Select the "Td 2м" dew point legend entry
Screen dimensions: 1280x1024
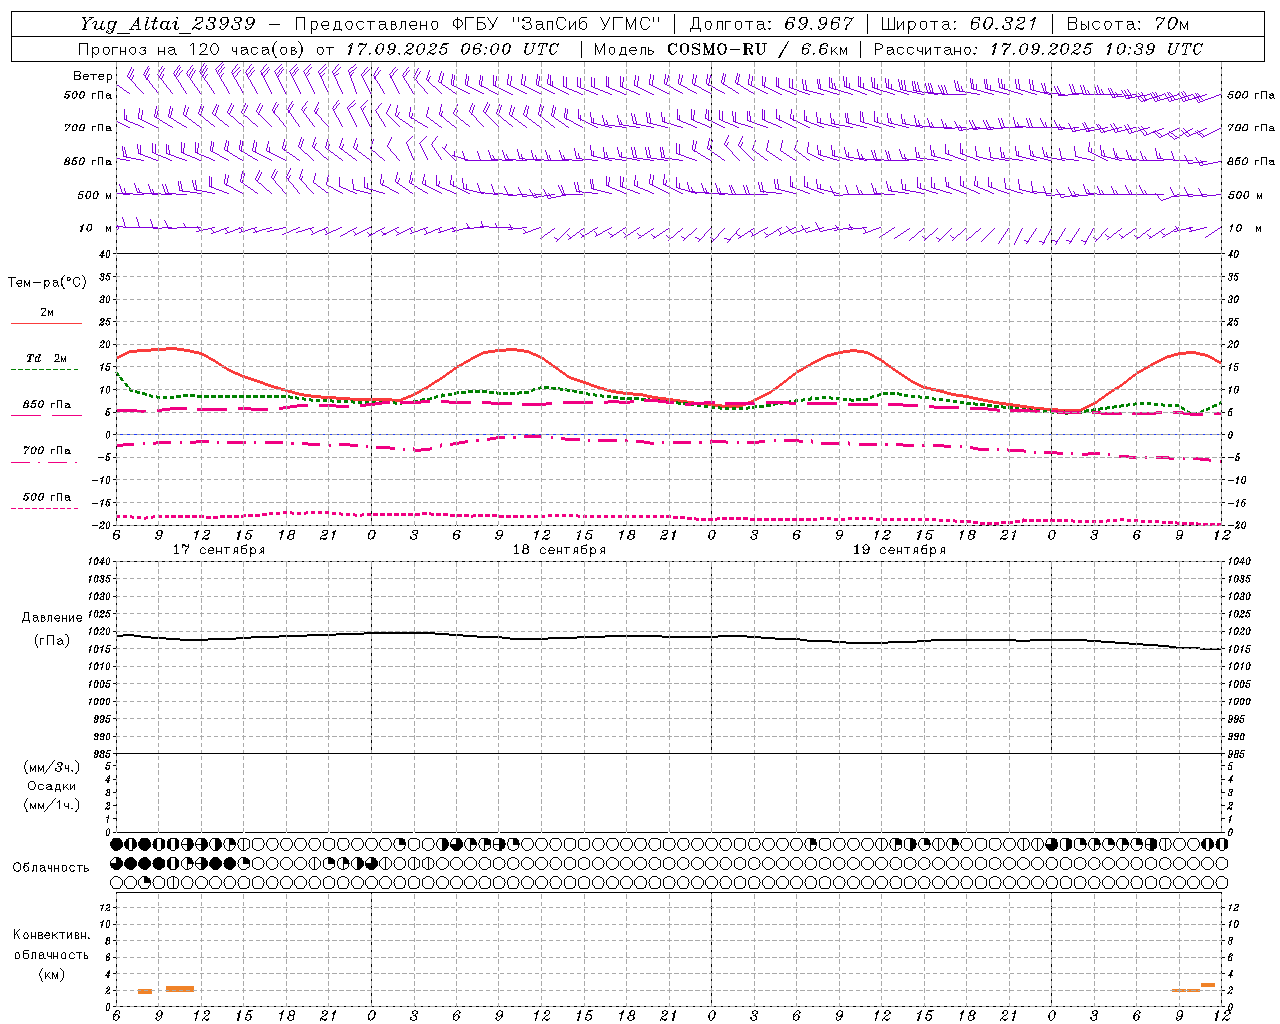(46, 358)
